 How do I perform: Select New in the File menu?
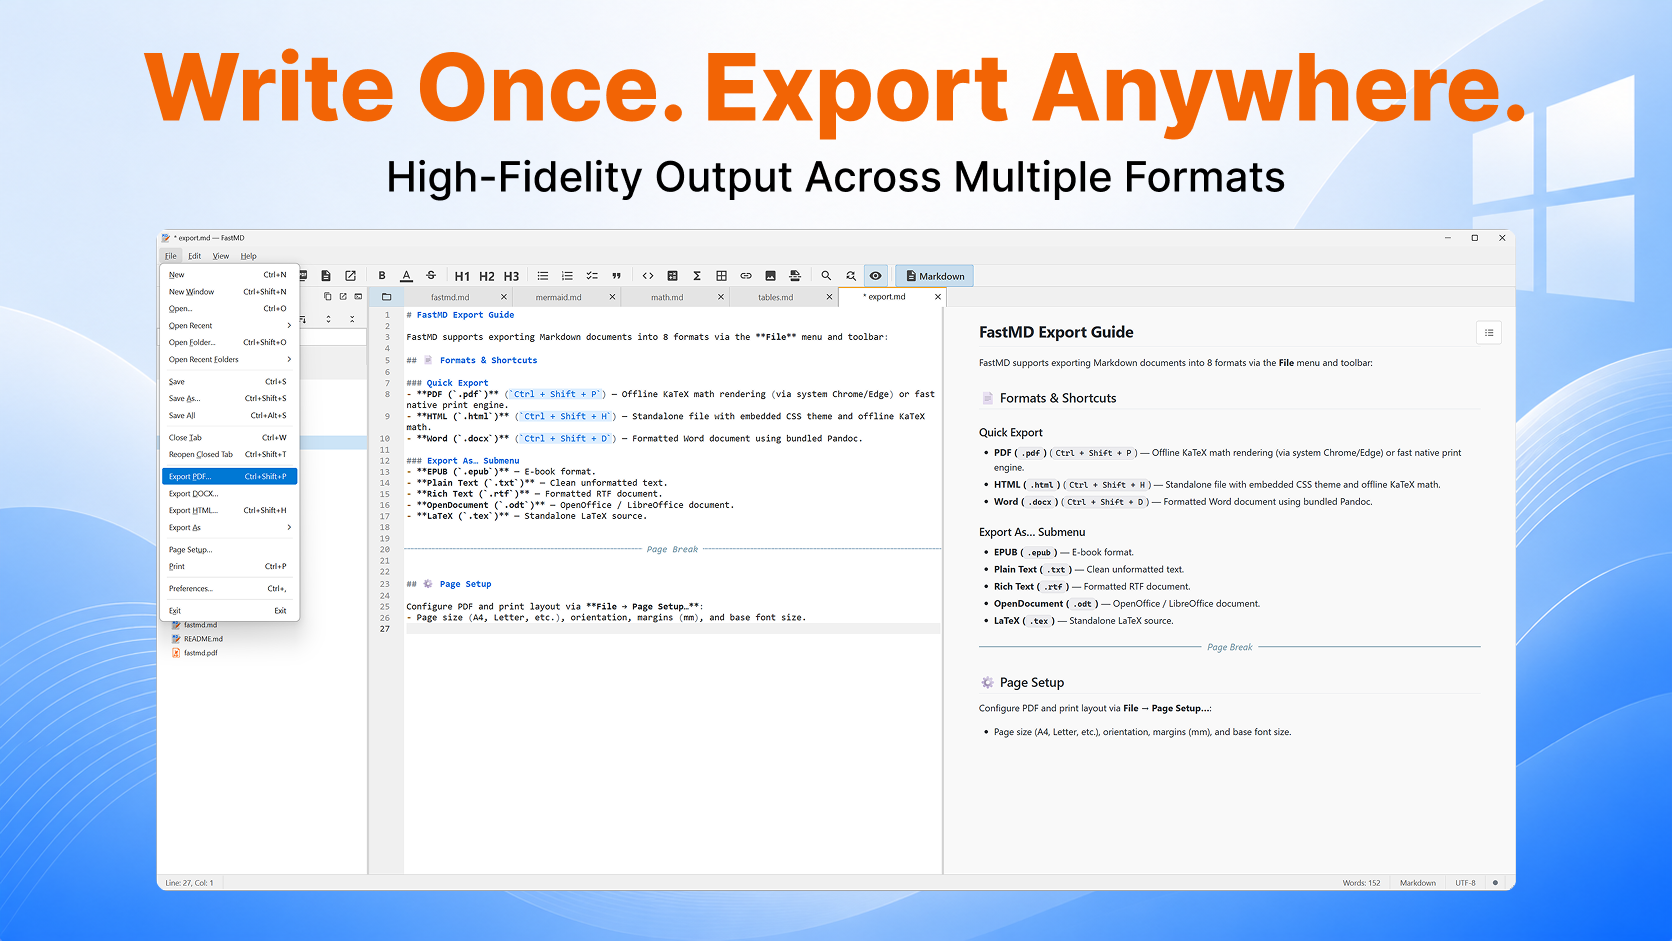coord(229,275)
